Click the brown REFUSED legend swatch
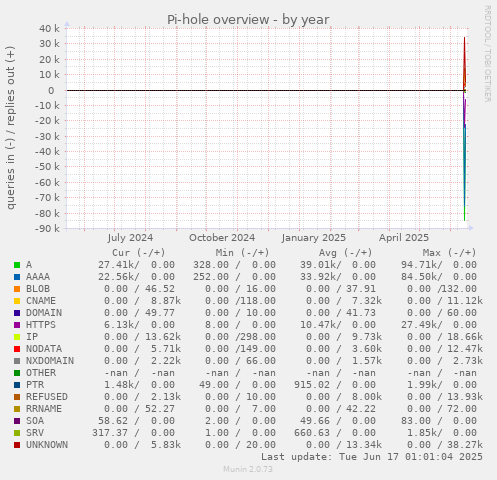 click(x=17, y=397)
